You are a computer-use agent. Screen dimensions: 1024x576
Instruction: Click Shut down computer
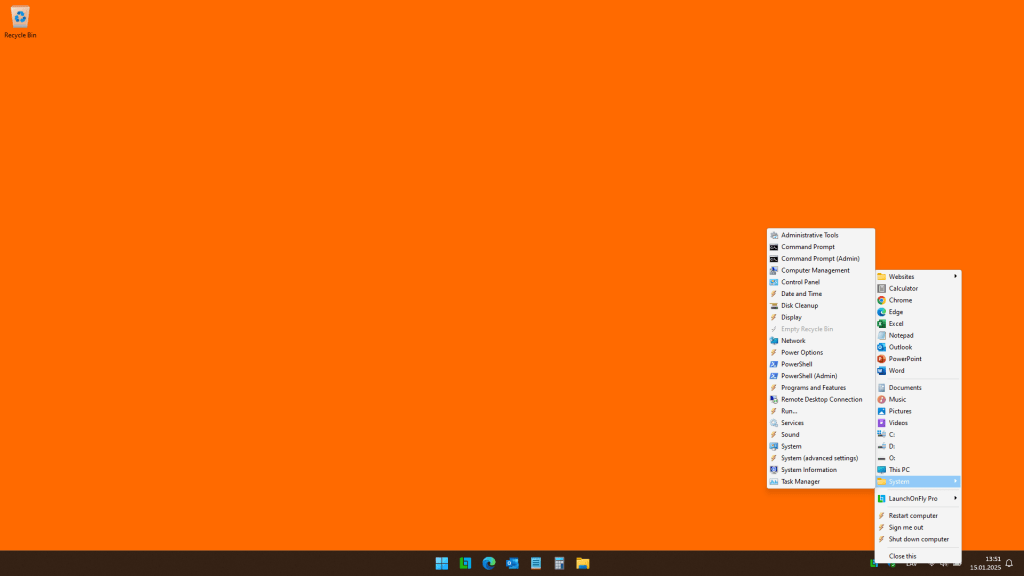pos(918,539)
